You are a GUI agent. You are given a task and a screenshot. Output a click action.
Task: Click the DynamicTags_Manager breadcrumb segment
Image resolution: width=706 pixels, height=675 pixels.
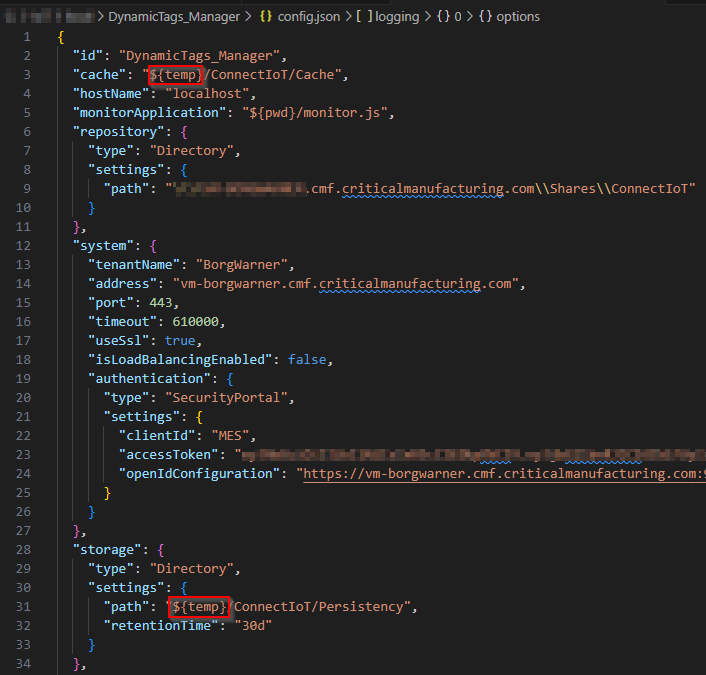(x=174, y=17)
